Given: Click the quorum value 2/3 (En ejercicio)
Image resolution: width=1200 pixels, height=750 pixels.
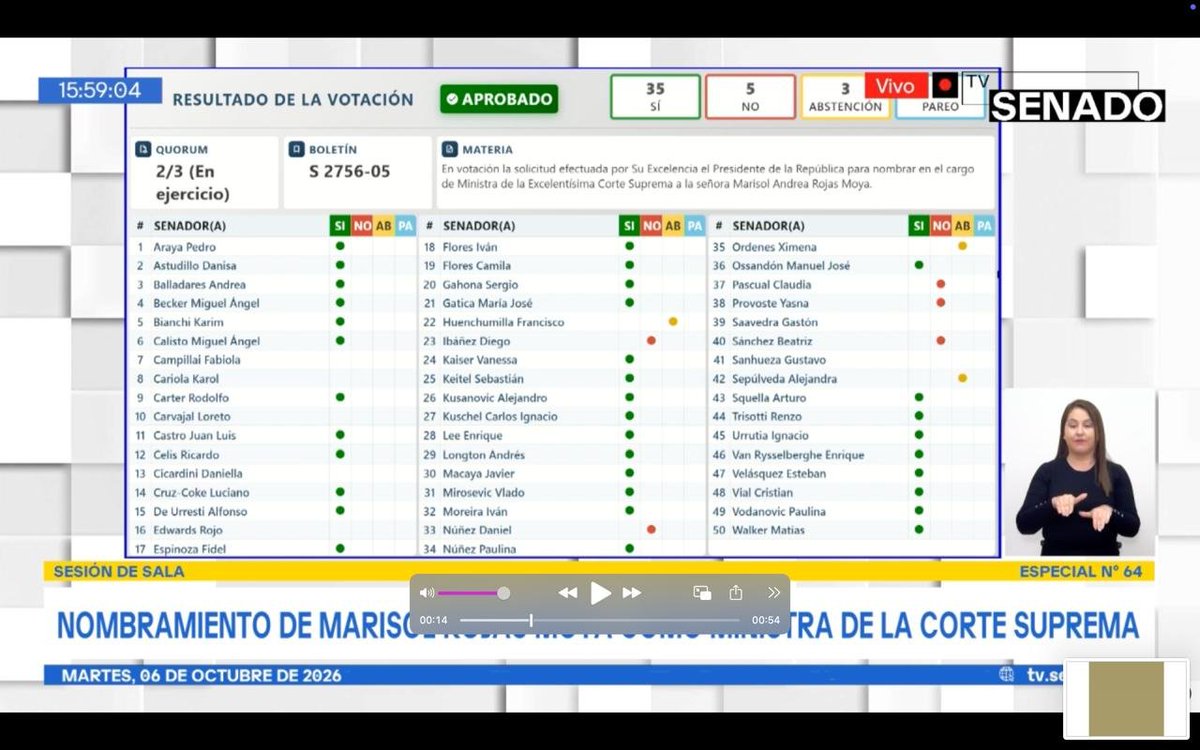Looking at the screenshot, I should tap(192, 182).
